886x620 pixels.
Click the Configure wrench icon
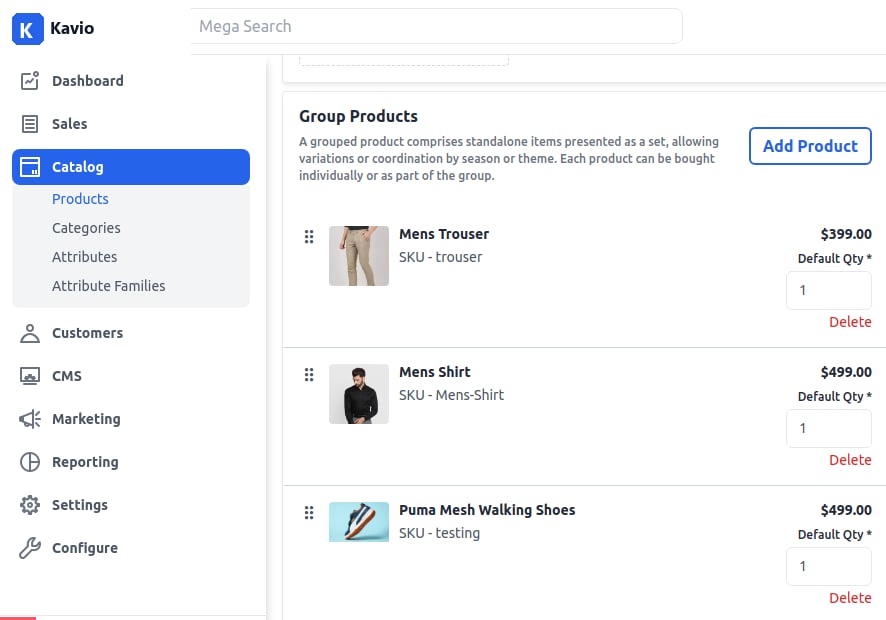29,548
